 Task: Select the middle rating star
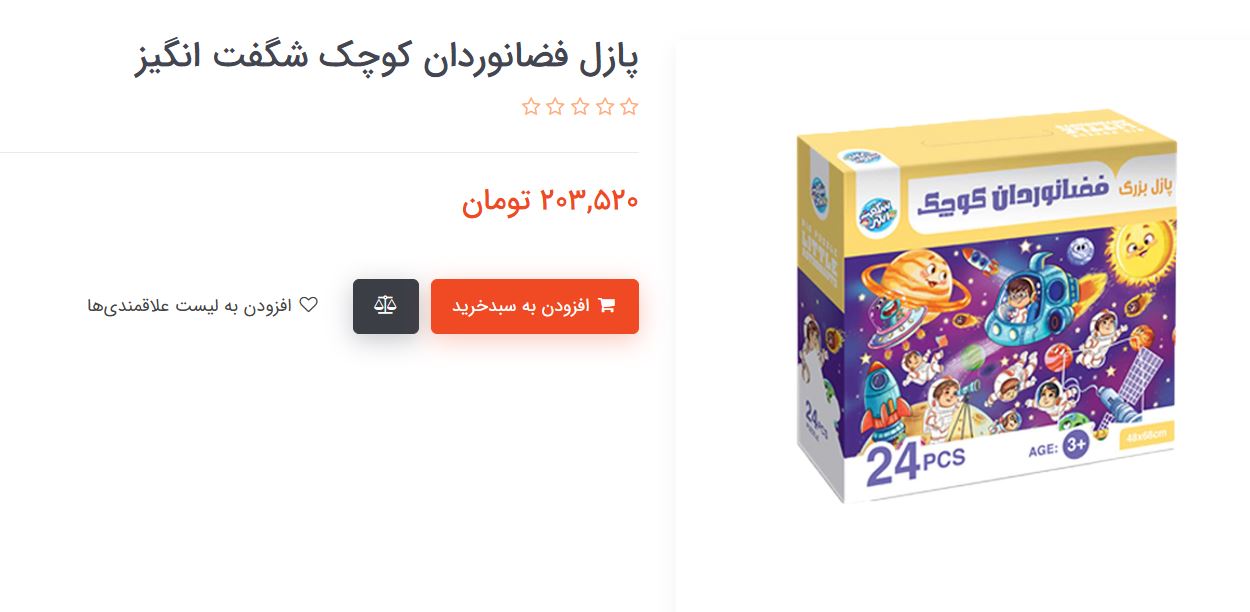click(580, 107)
